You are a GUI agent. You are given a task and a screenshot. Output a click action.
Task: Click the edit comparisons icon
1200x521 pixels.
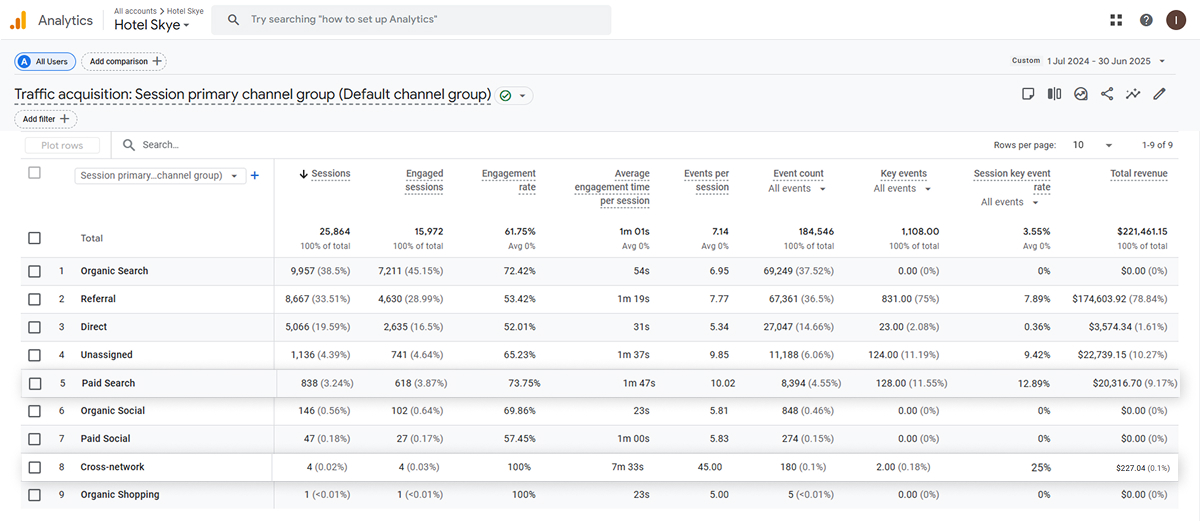coord(1054,94)
